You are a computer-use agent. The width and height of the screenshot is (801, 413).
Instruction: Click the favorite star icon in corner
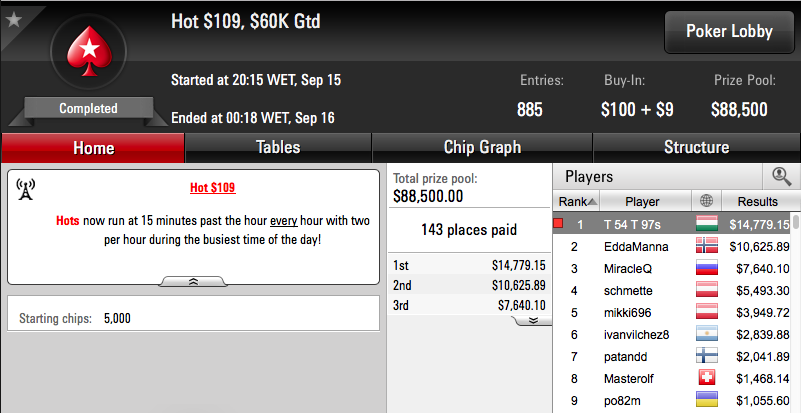tap(14, 20)
